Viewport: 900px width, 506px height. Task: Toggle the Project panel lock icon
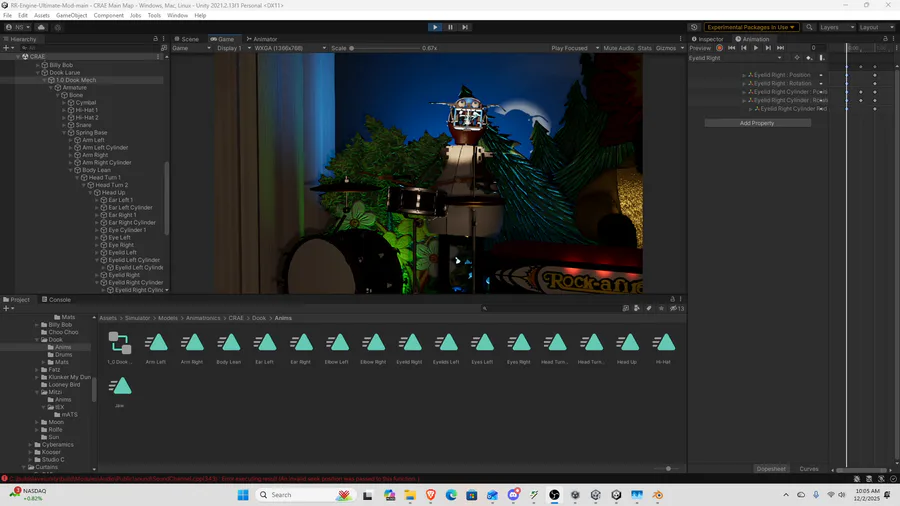click(x=672, y=299)
